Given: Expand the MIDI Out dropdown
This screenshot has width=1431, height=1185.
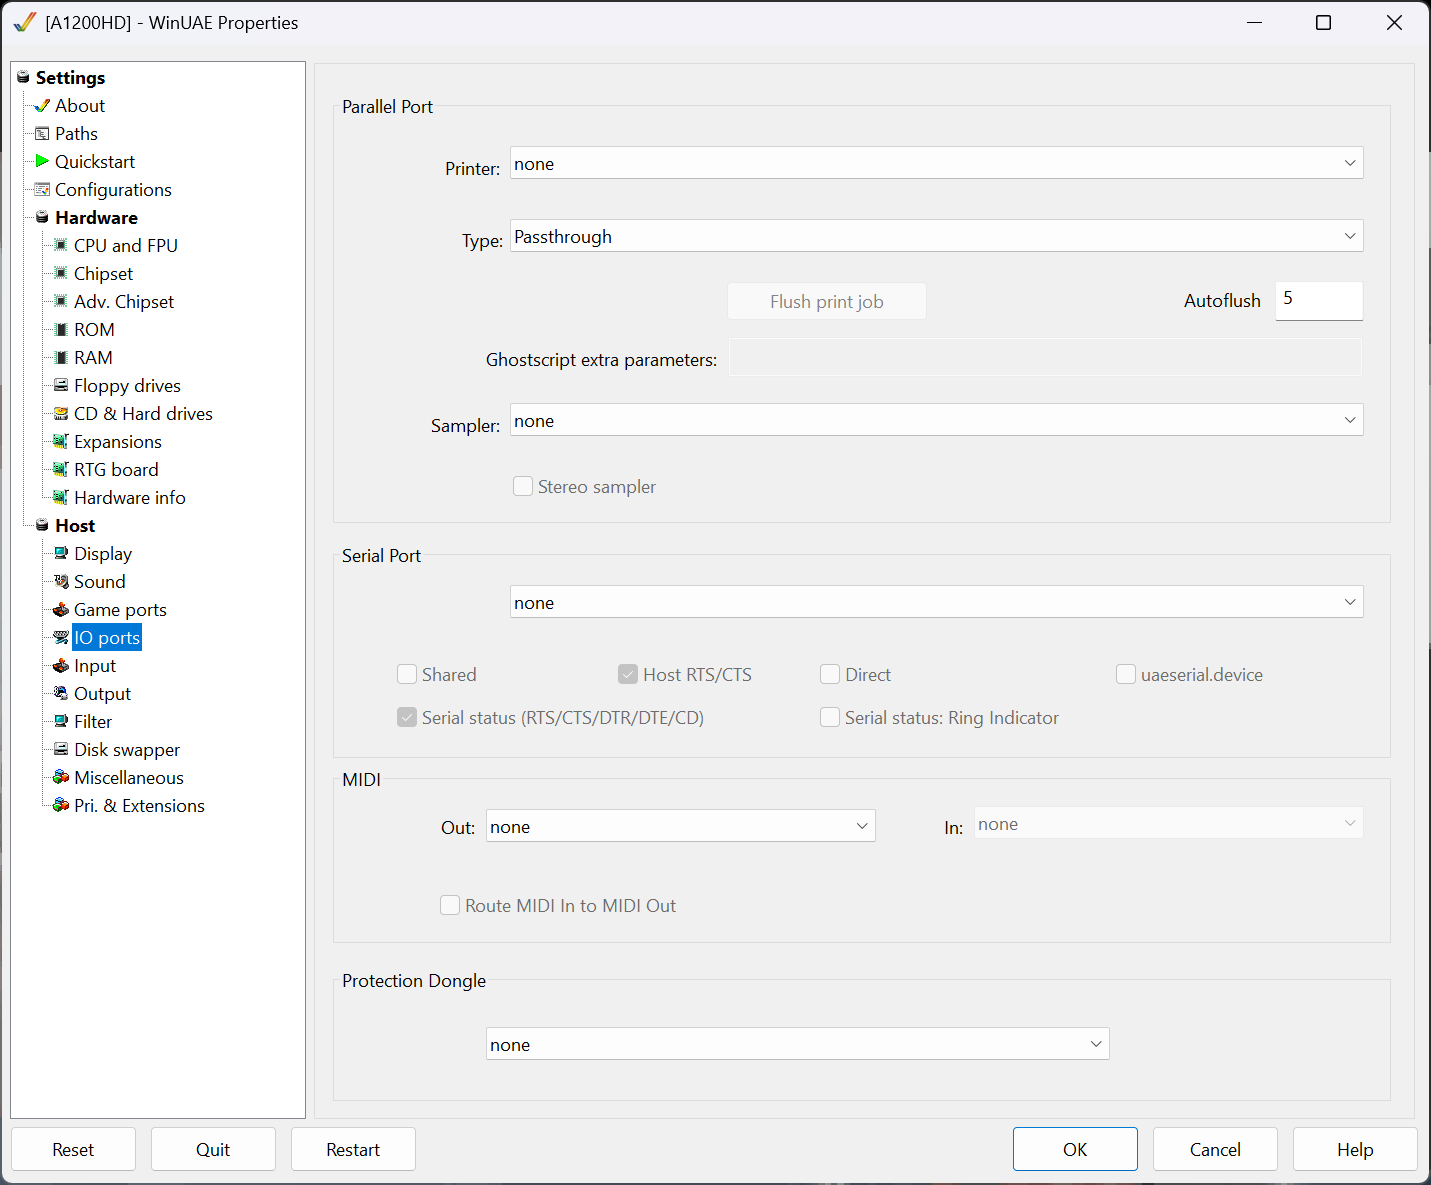Looking at the screenshot, I should pyautogui.click(x=680, y=826).
